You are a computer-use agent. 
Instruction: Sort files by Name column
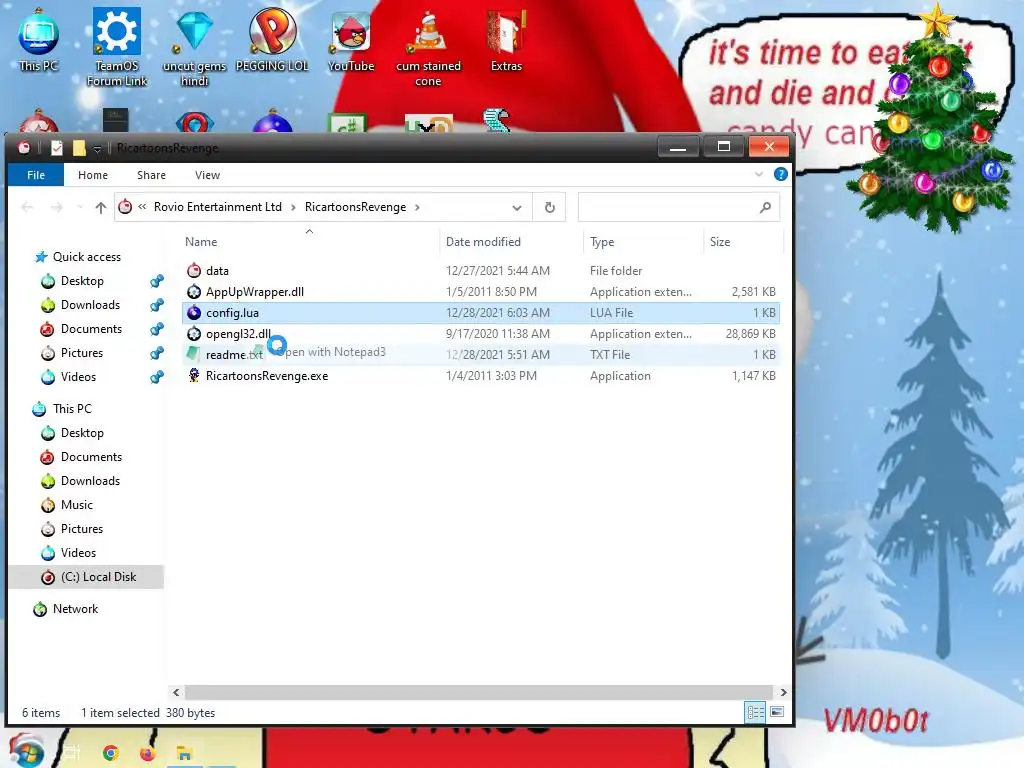click(x=200, y=242)
